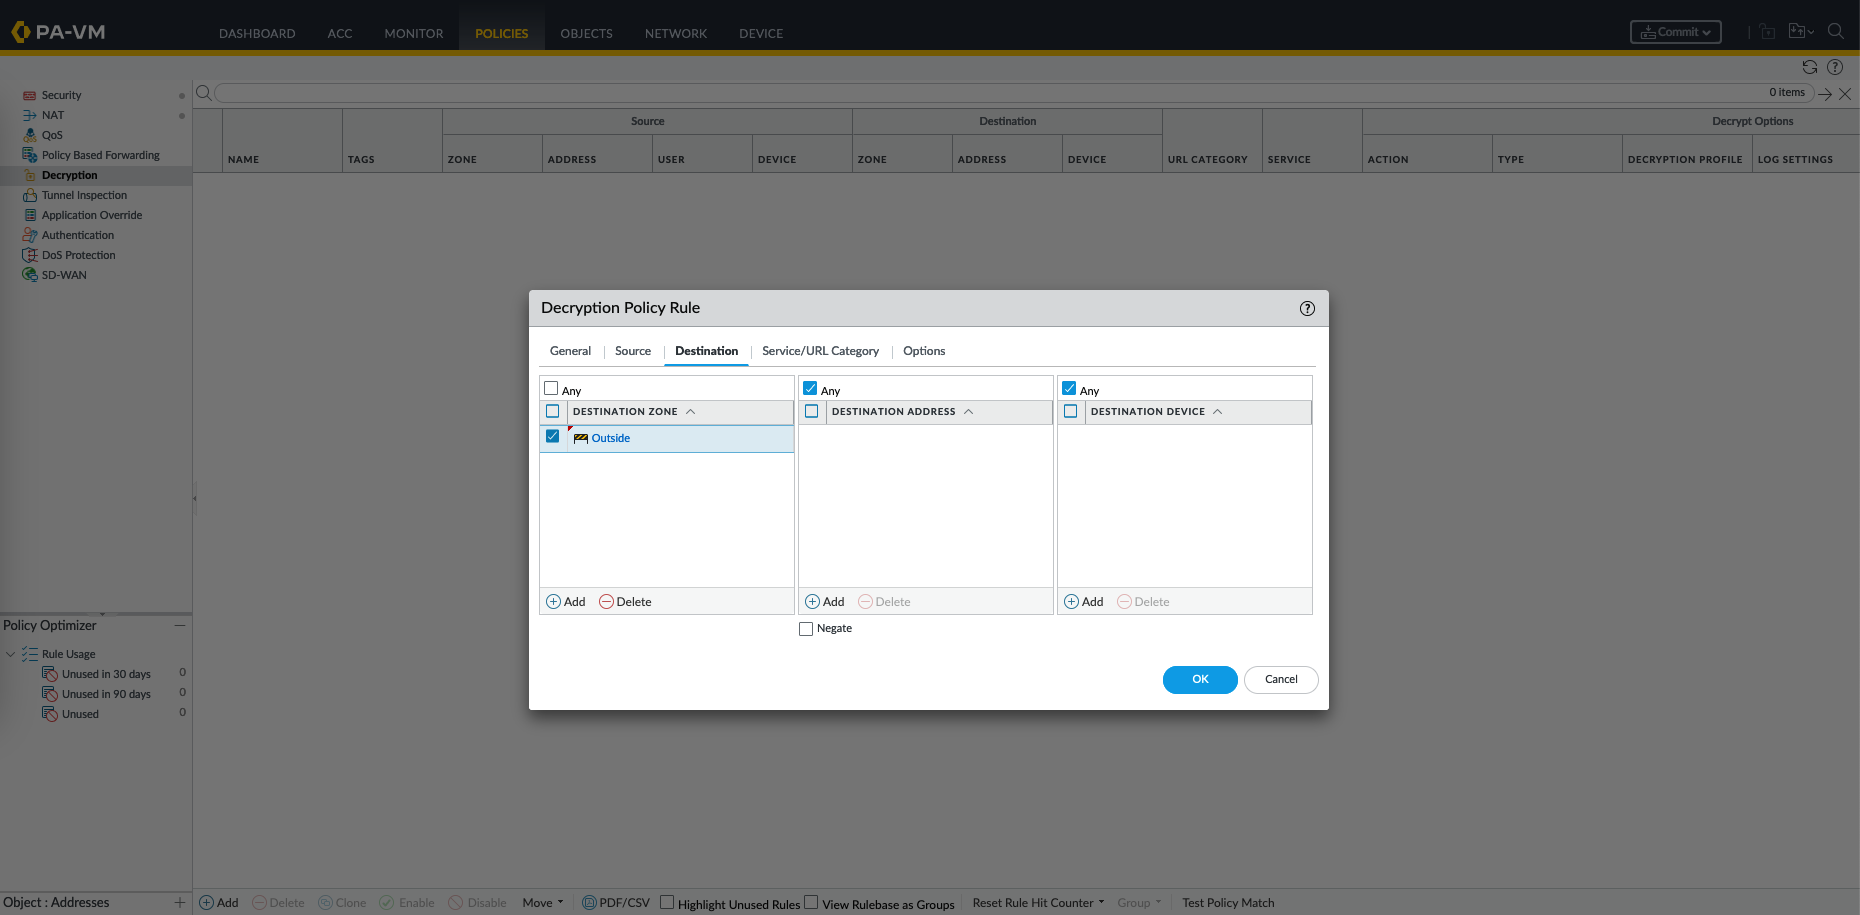Enable the Negate checkbox
This screenshot has height=915, width=1860.
806,629
